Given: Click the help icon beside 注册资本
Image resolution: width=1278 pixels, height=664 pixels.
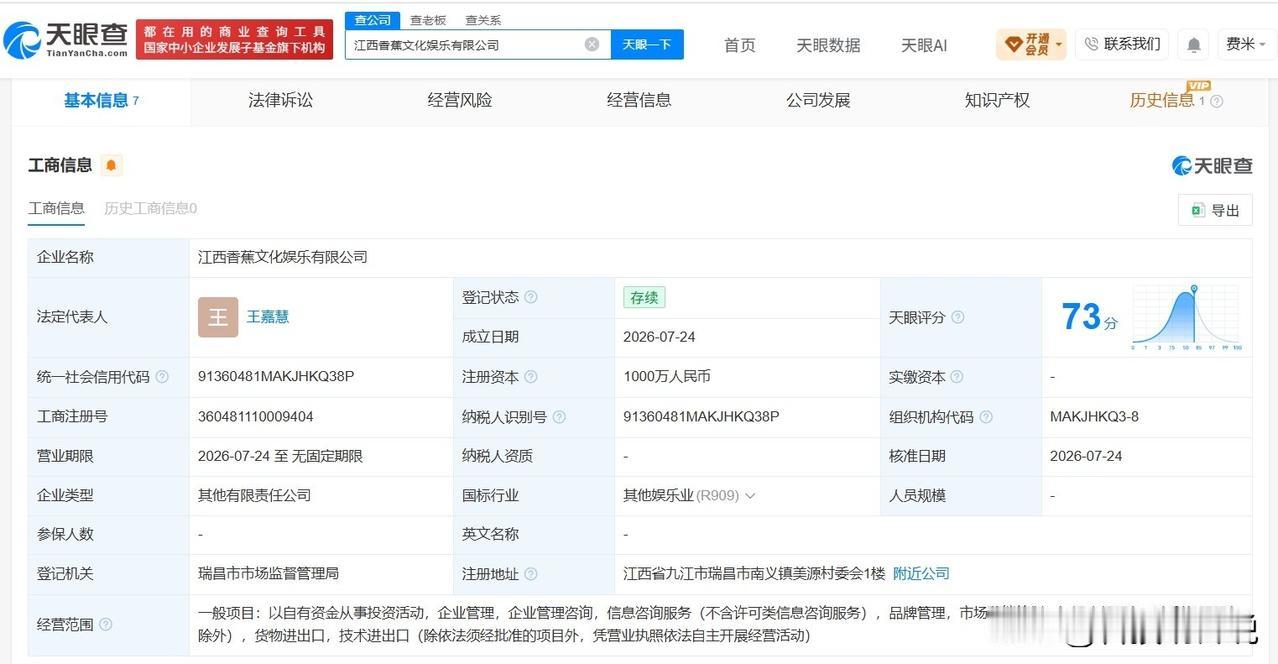Looking at the screenshot, I should click(531, 377).
